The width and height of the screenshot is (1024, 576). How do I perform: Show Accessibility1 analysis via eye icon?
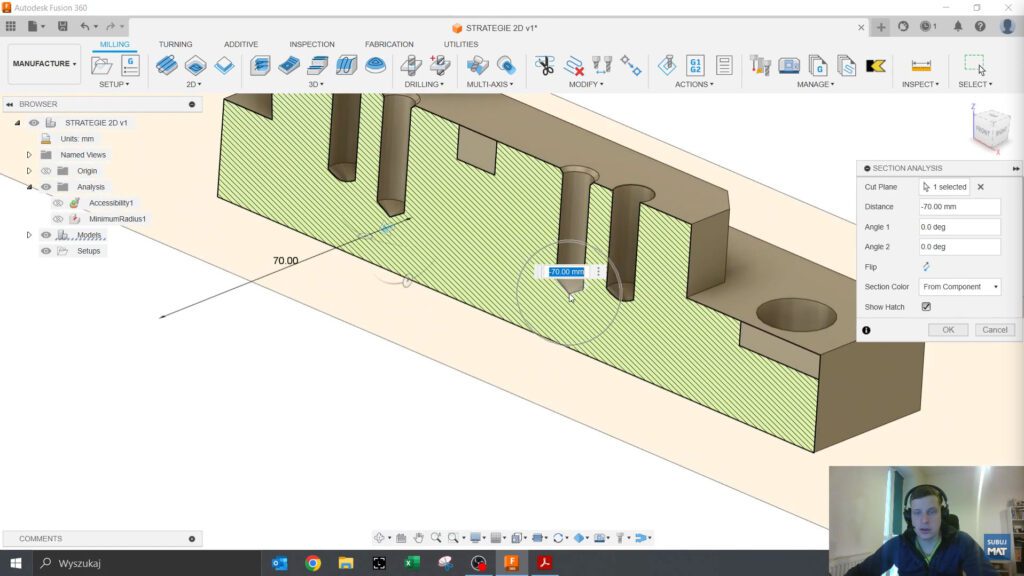58,203
